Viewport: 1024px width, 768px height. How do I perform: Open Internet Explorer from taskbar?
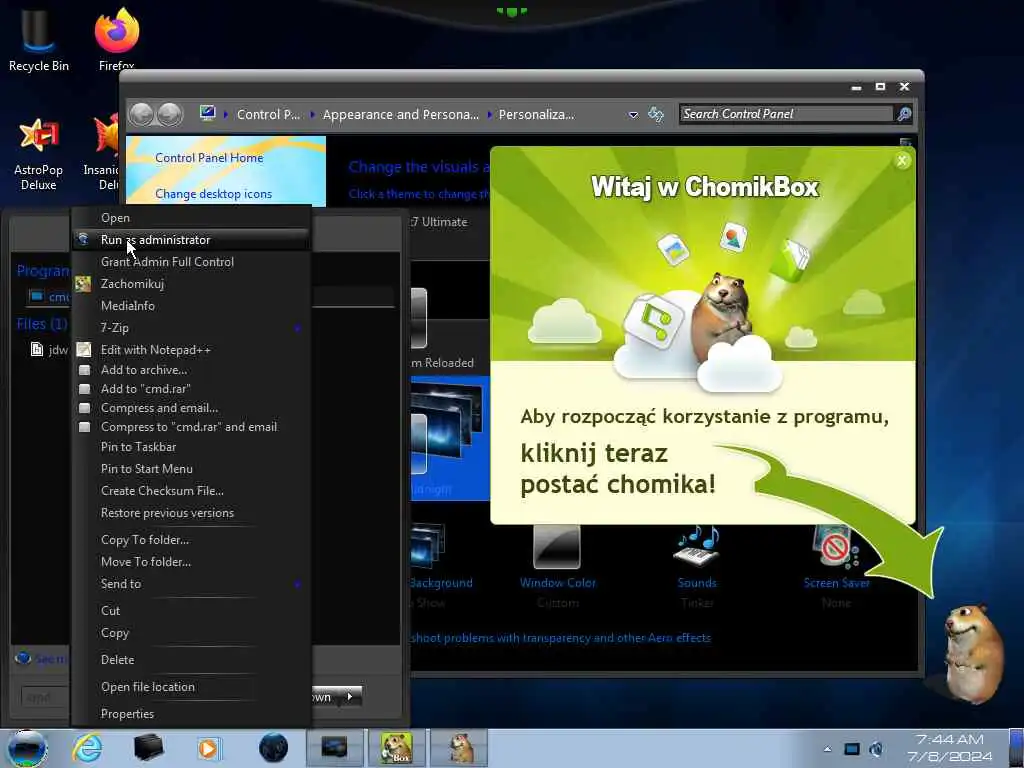click(x=88, y=748)
